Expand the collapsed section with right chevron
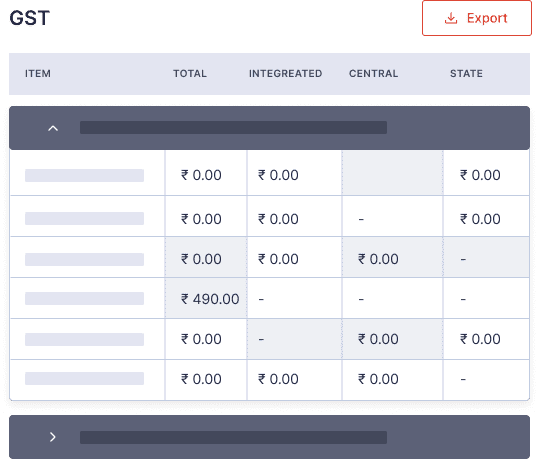 tap(53, 437)
